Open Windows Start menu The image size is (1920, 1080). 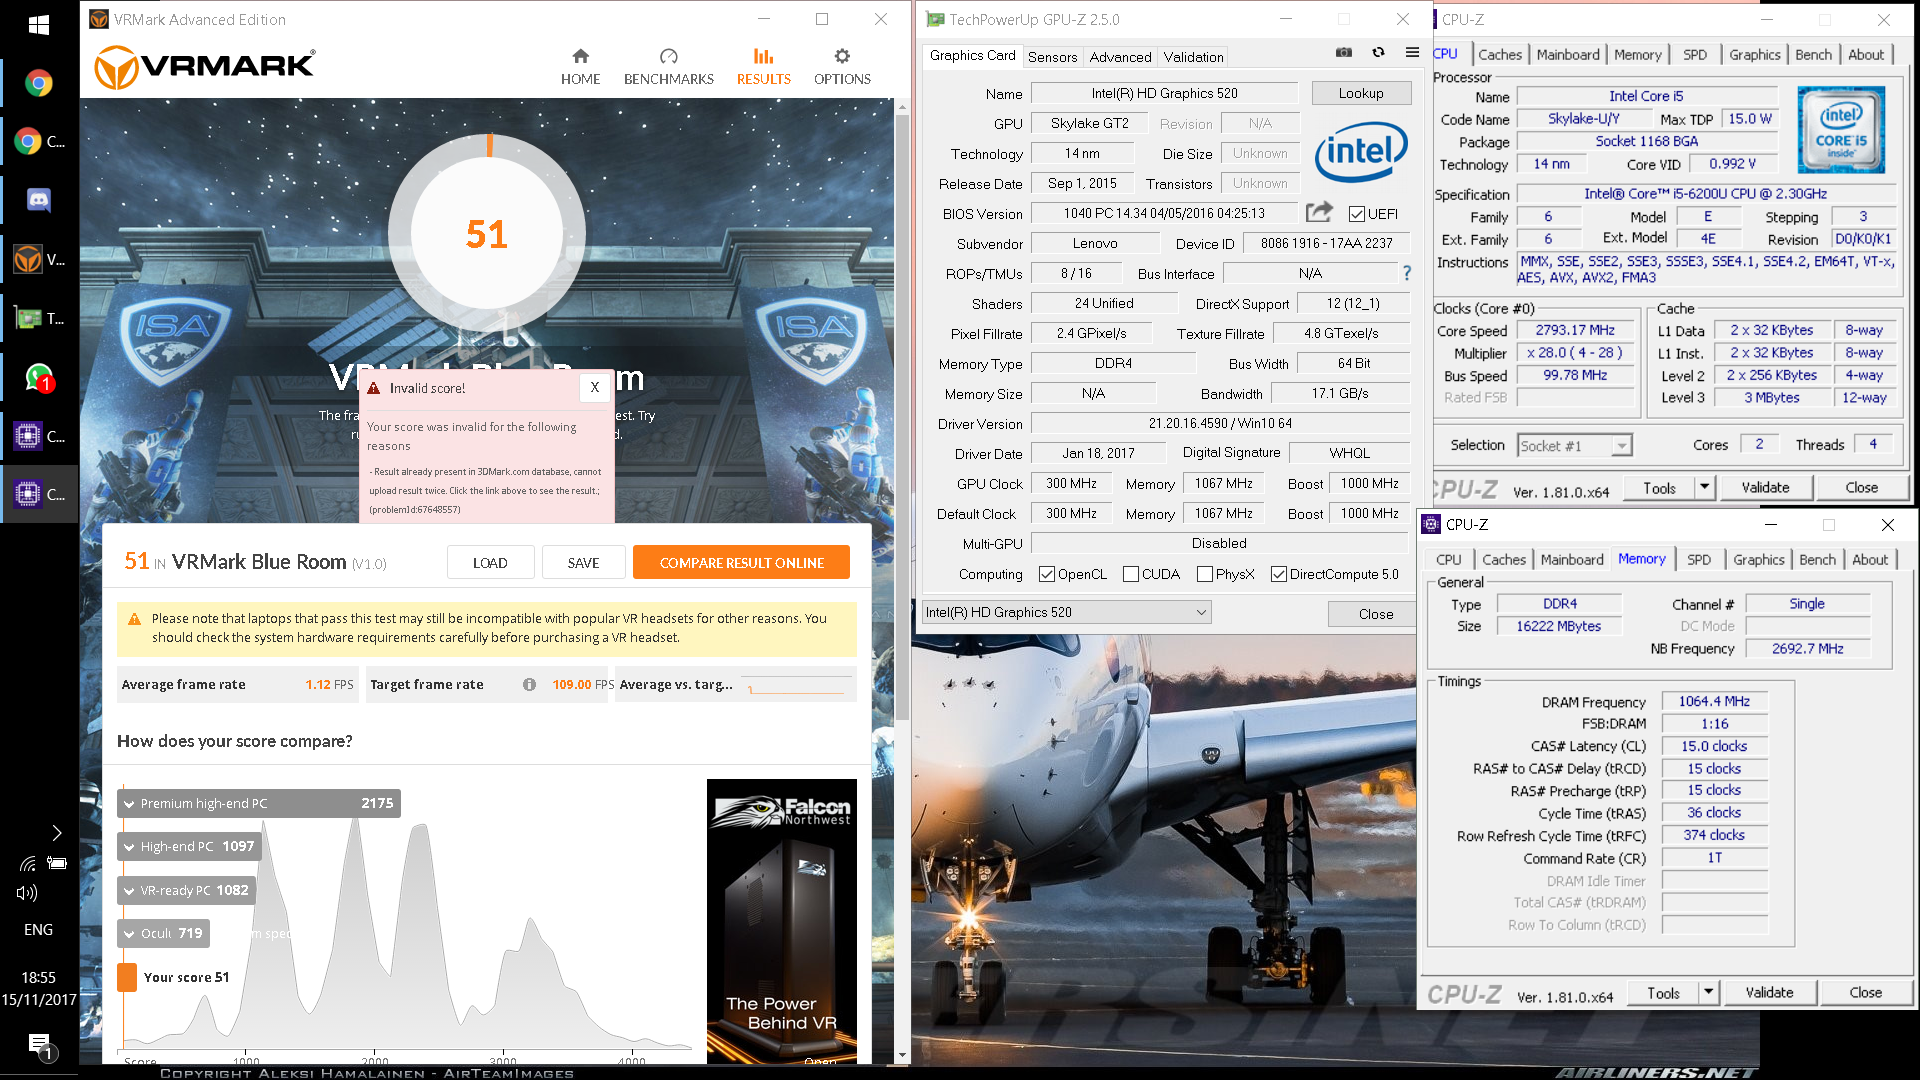click(x=39, y=24)
